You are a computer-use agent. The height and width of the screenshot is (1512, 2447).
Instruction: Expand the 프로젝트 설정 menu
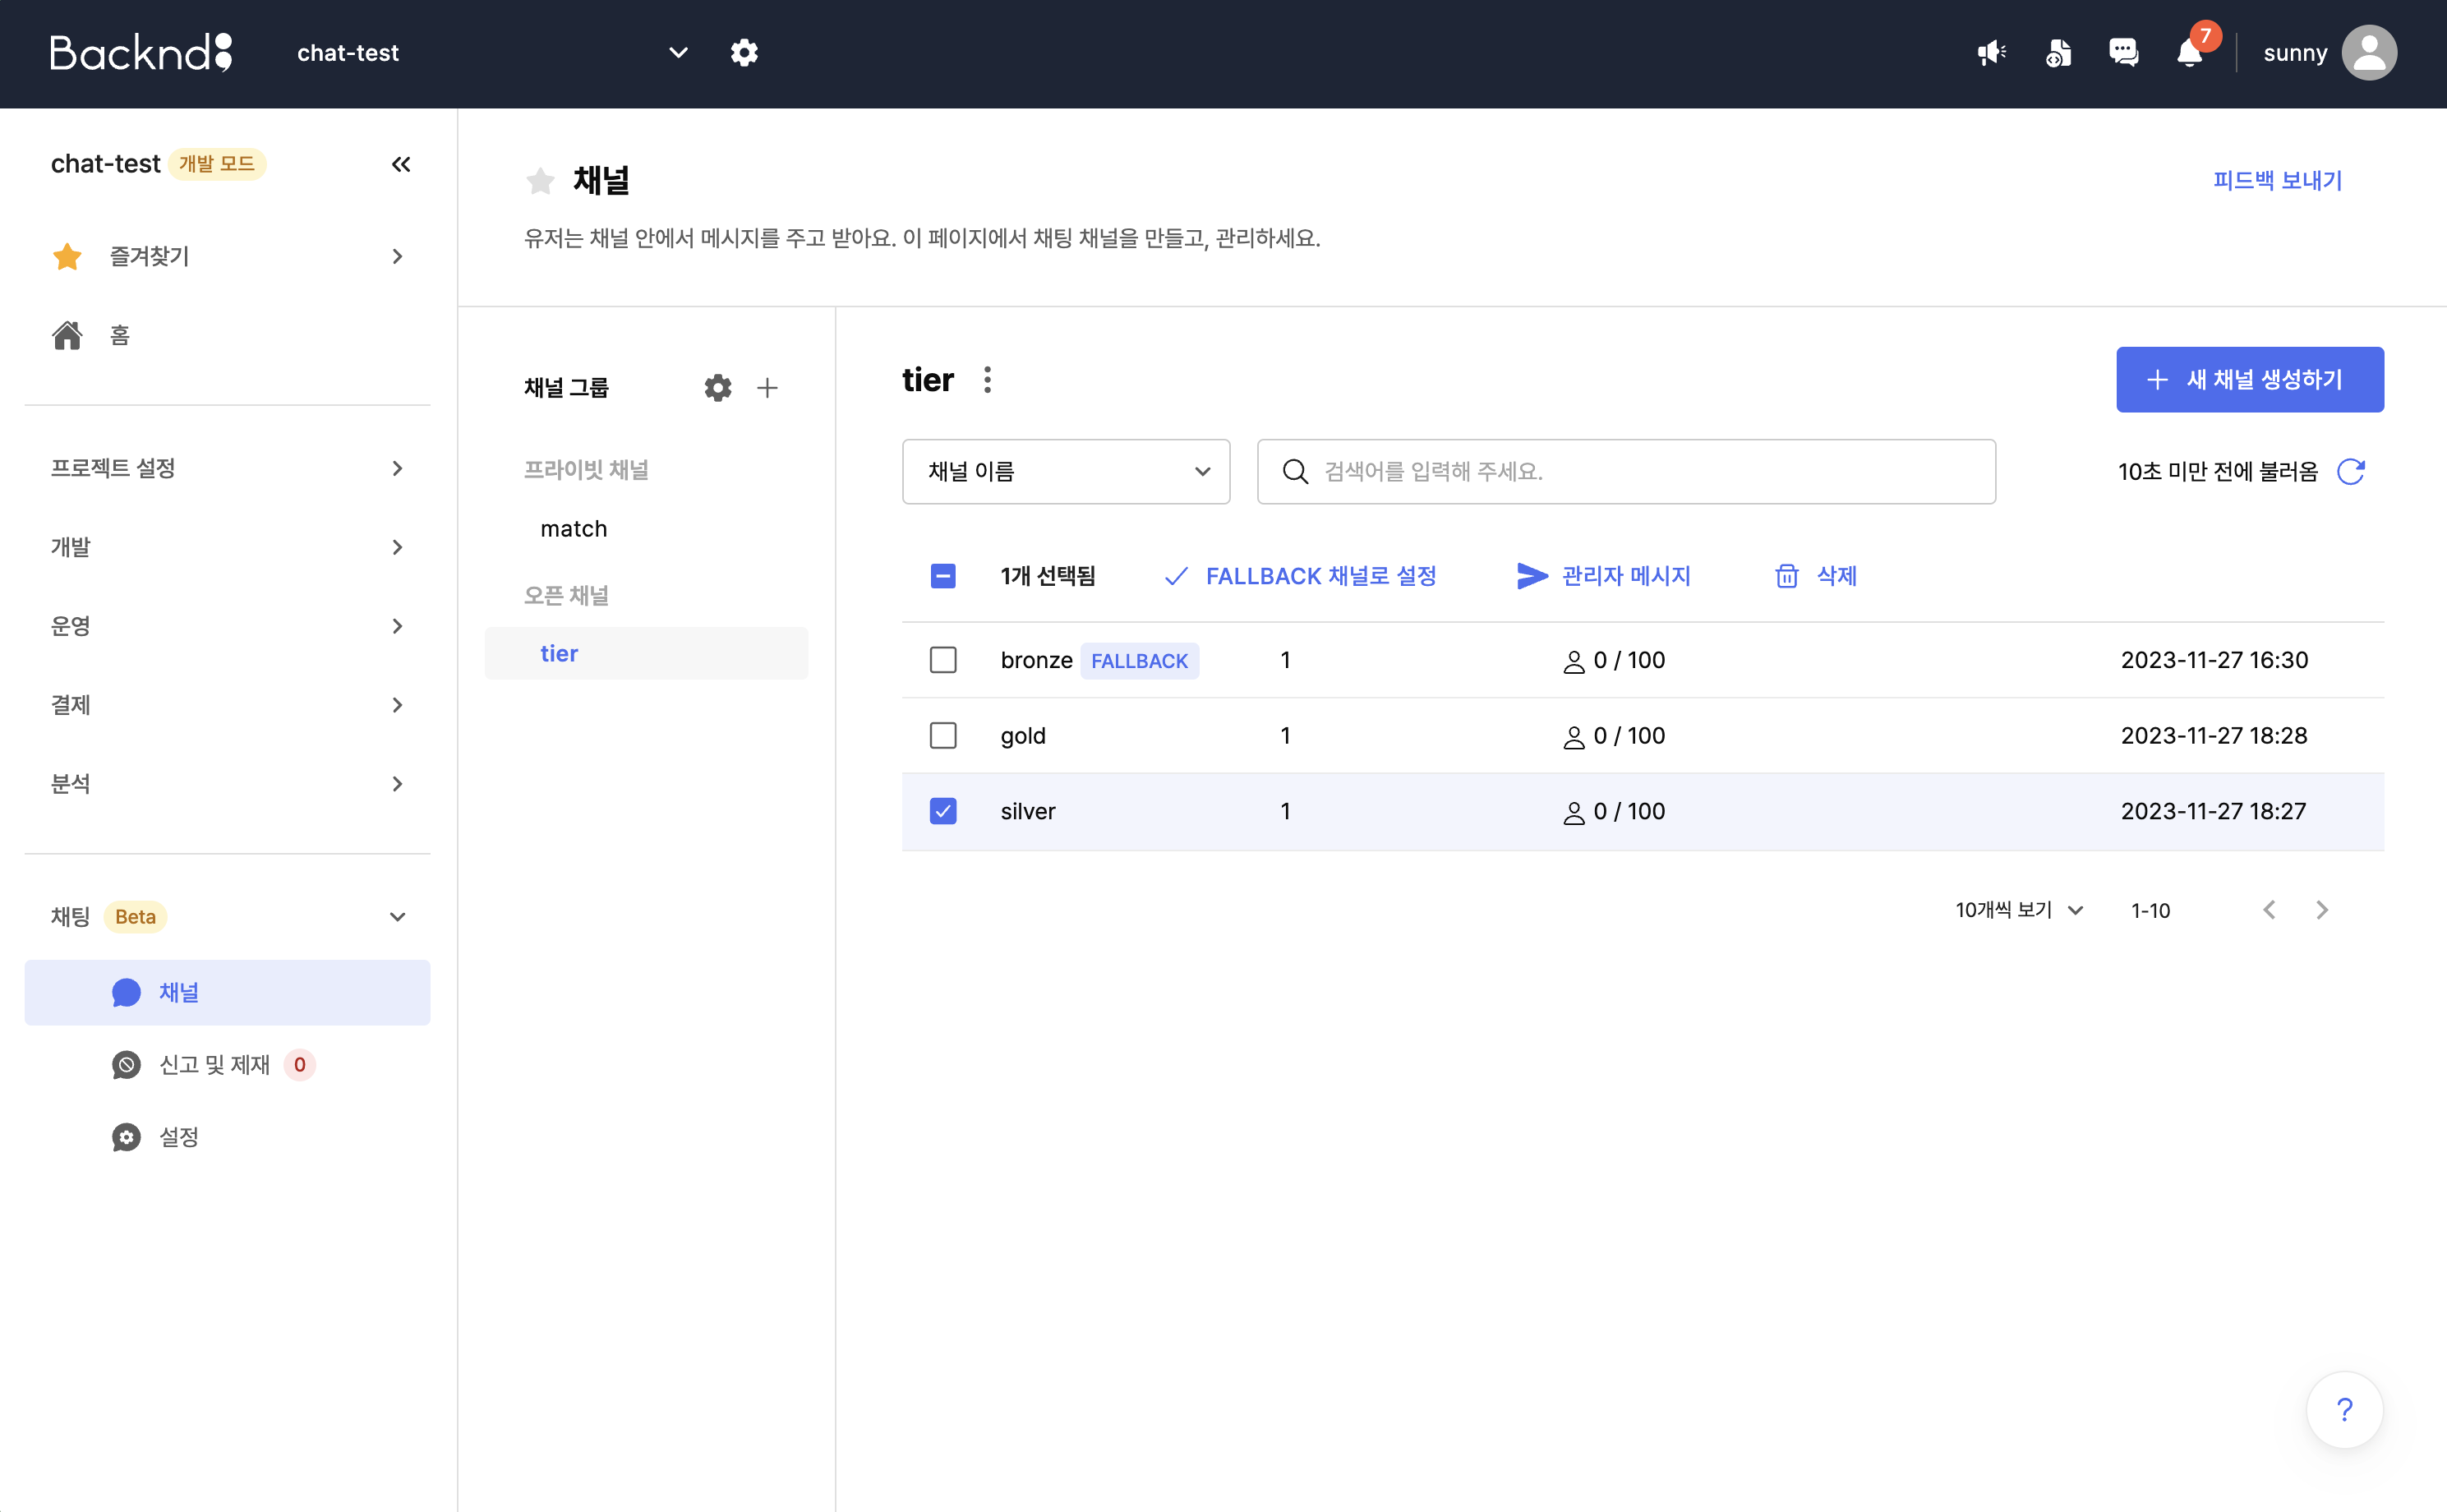(228, 468)
